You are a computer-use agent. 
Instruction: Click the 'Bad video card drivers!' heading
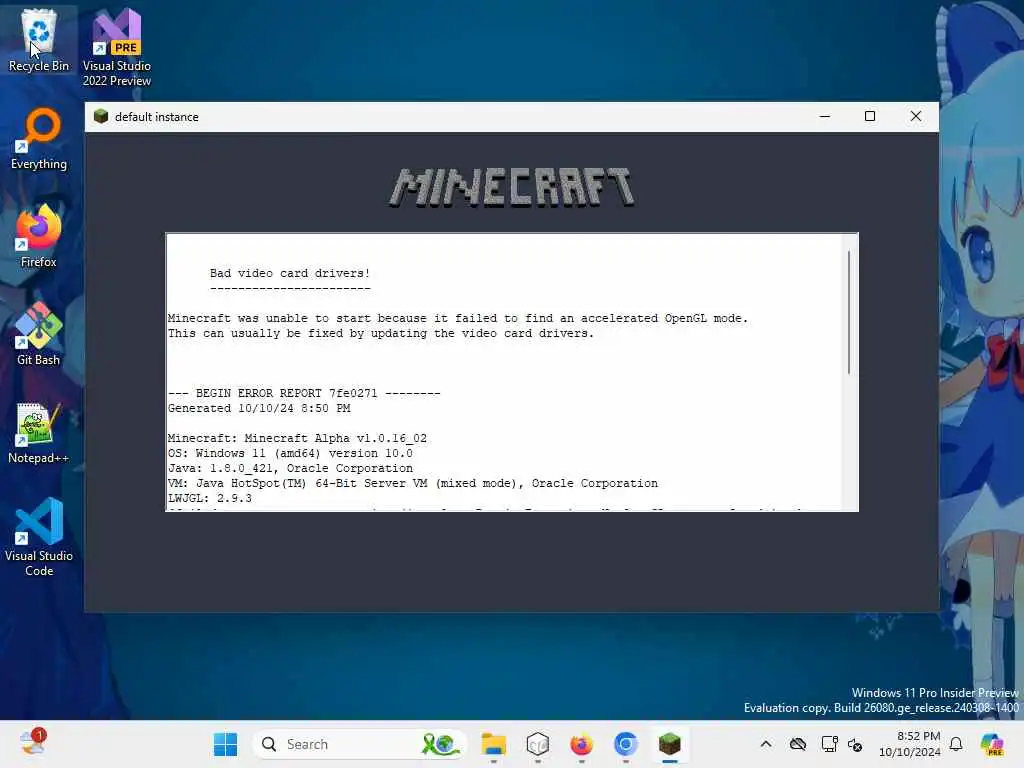[x=290, y=273]
